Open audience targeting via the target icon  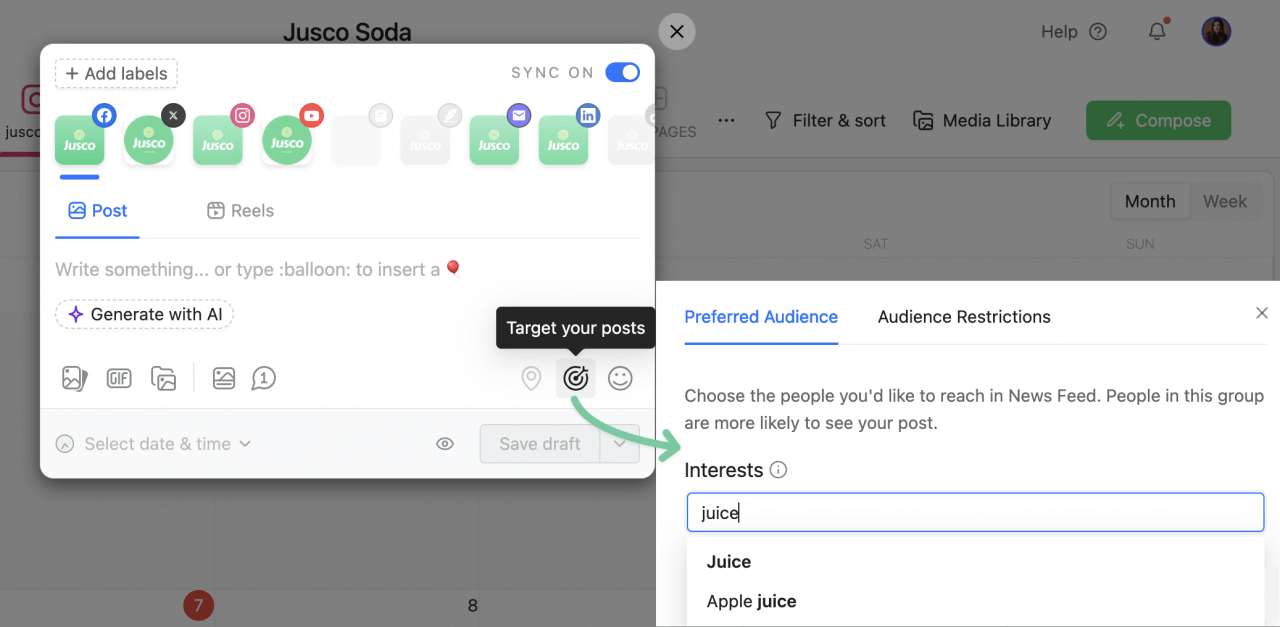(x=576, y=378)
